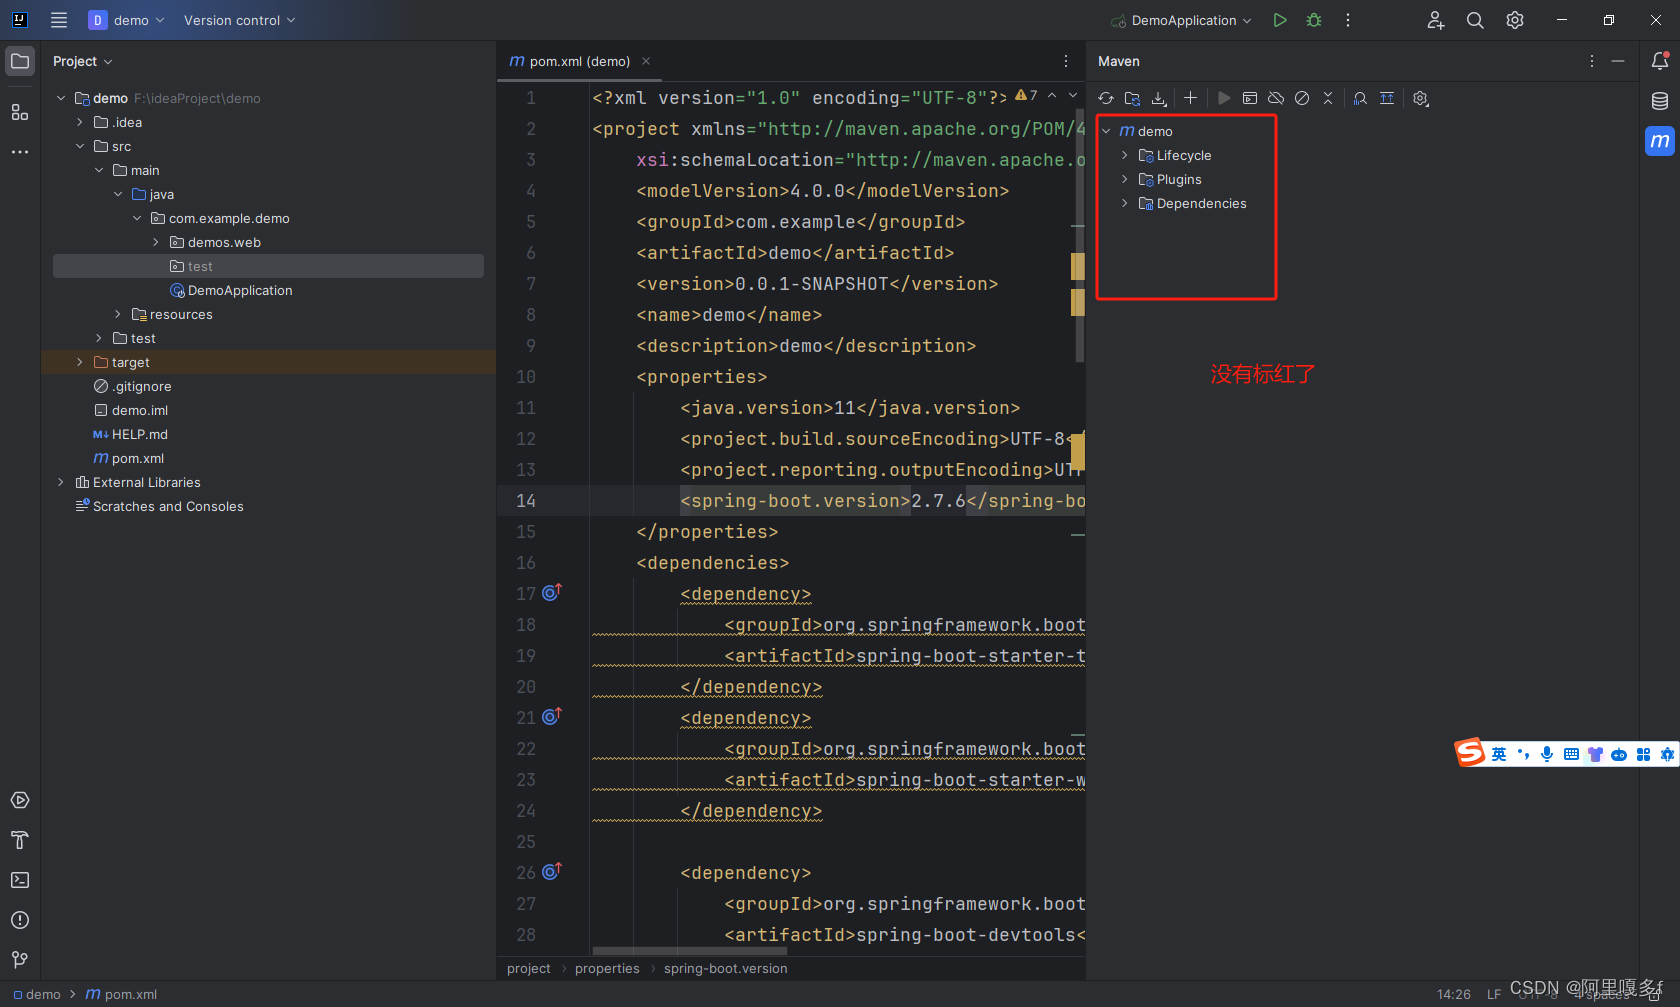Screen dimensions: 1680x1007
Task: Toggle the Project tool window button
Action: point(20,61)
